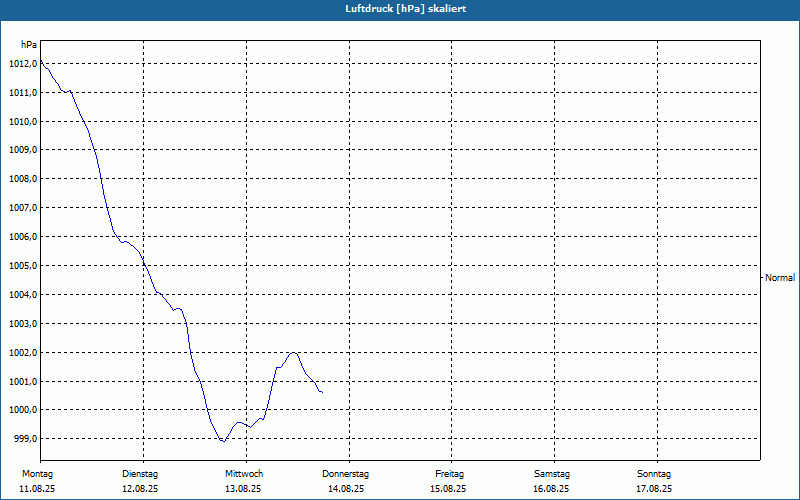Click the 1010,0 y-axis value
The height and width of the screenshot is (500, 800).
click(23, 122)
